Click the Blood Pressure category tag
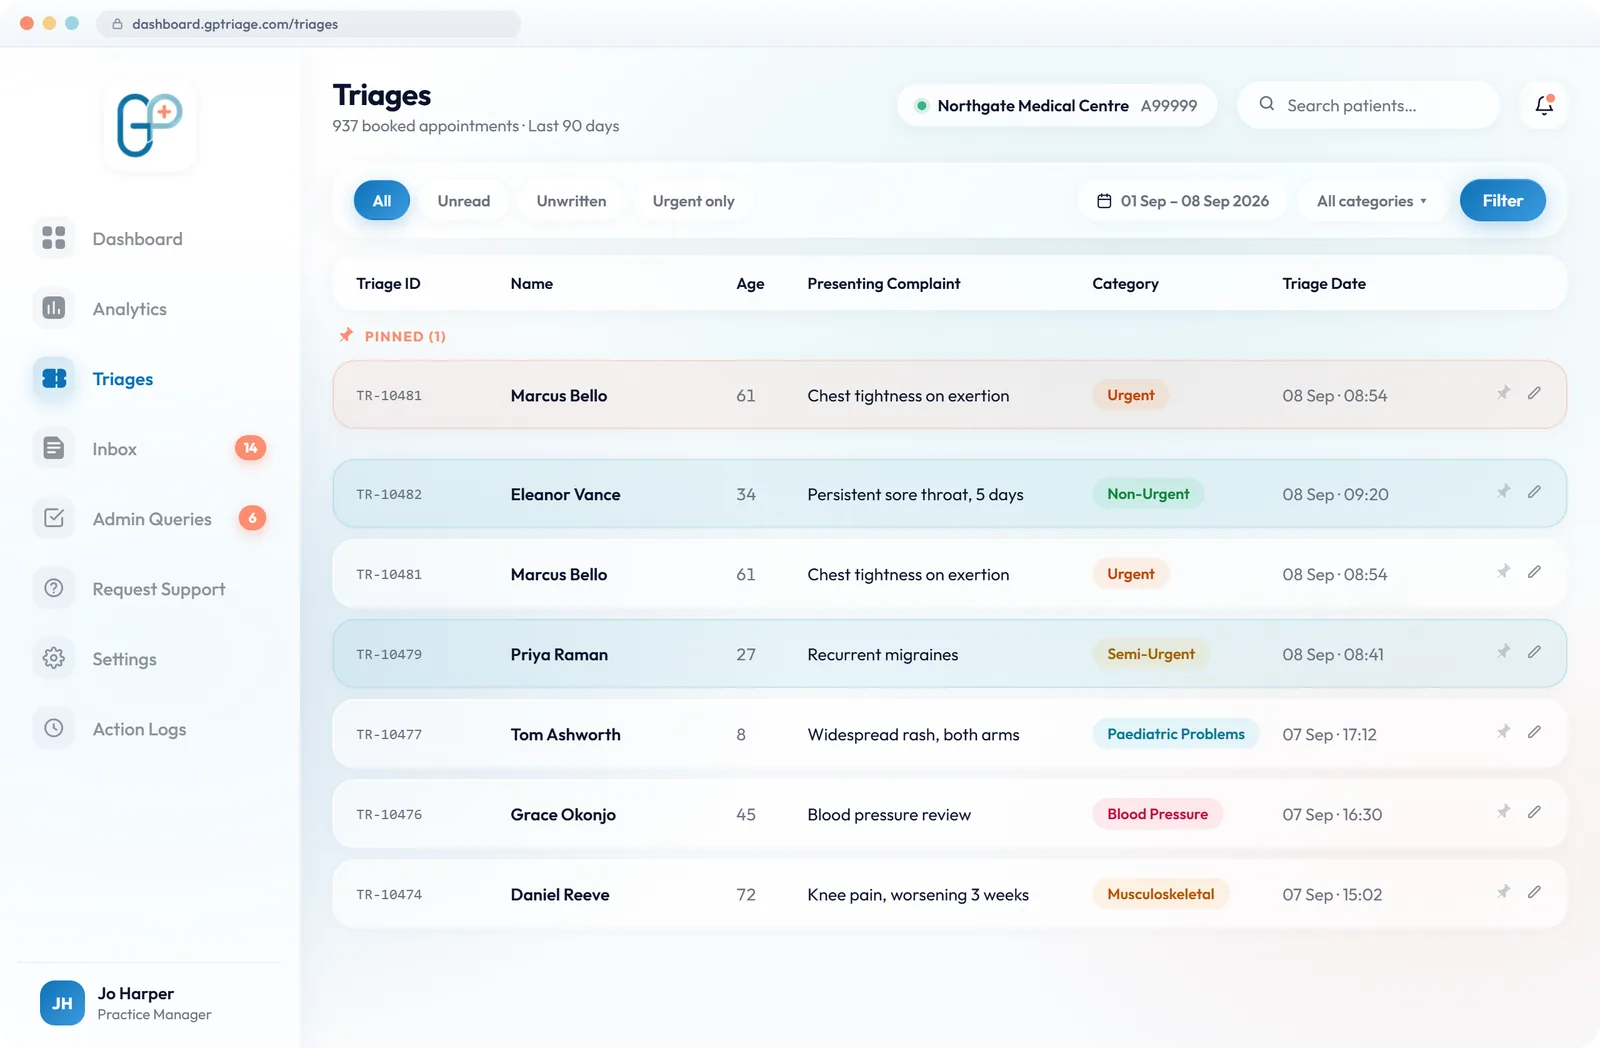 pos(1157,814)
